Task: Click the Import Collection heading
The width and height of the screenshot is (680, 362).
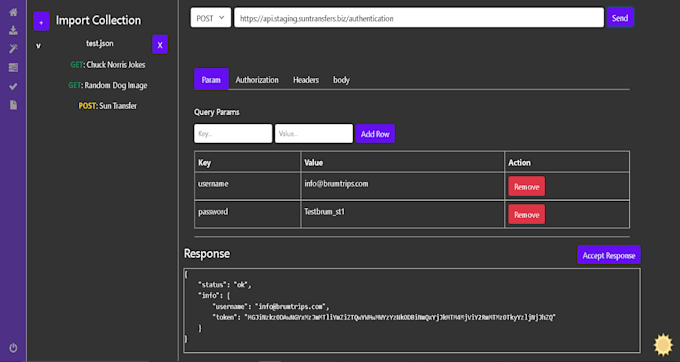Action: point(98,20)
